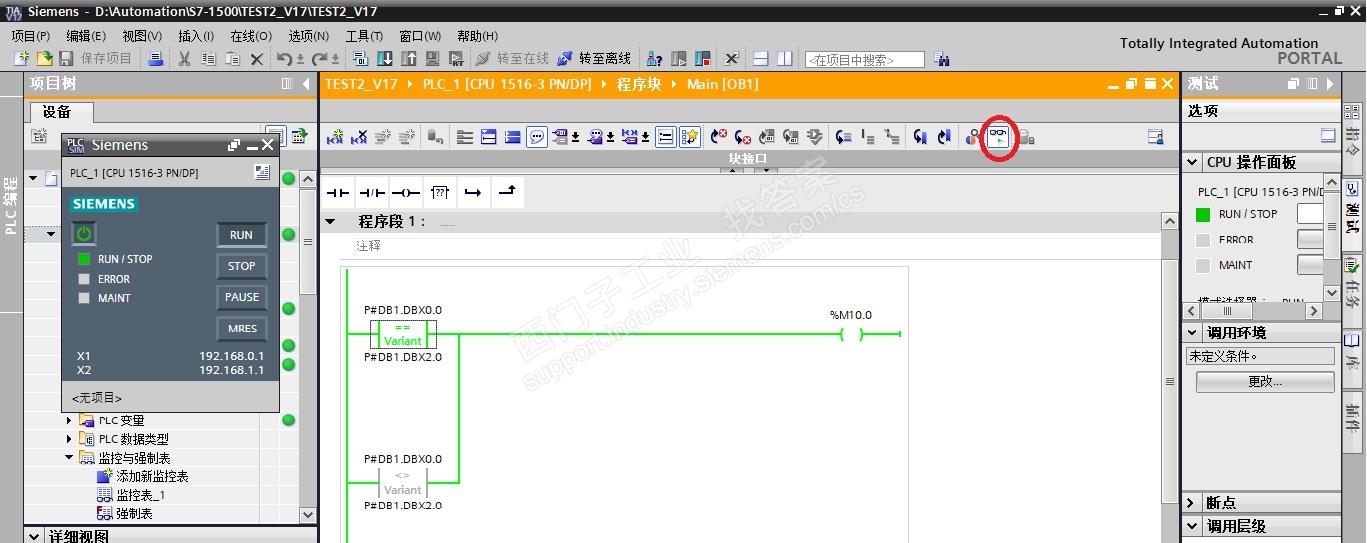Screen dimensions: 1367x543
Task: Switch PLCSIM to project view icon
Action: coord(262,173)
